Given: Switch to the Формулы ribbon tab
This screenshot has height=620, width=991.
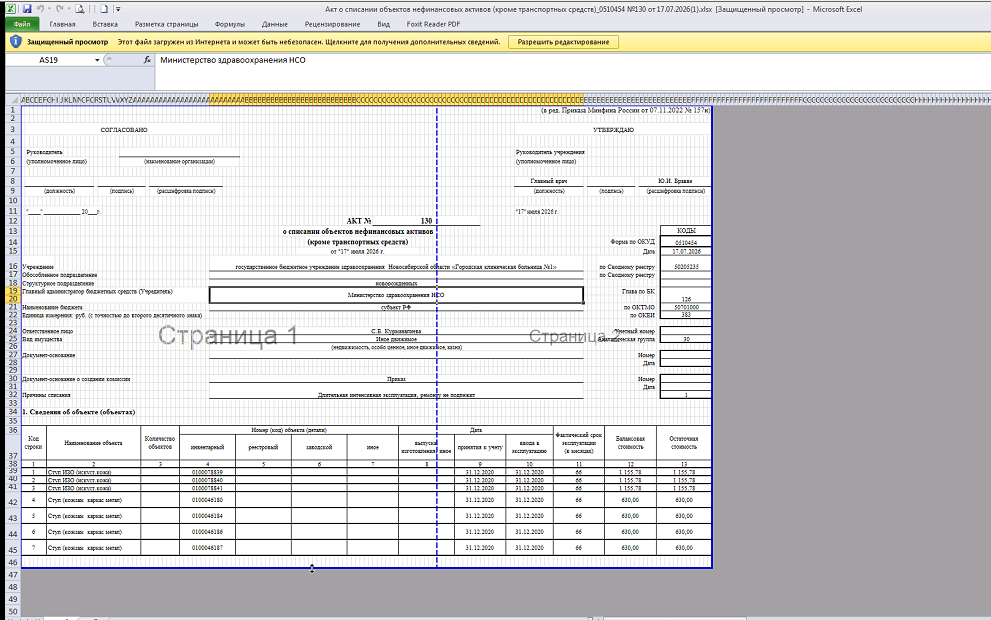Looking at the screenshot, I should point(229,24).
